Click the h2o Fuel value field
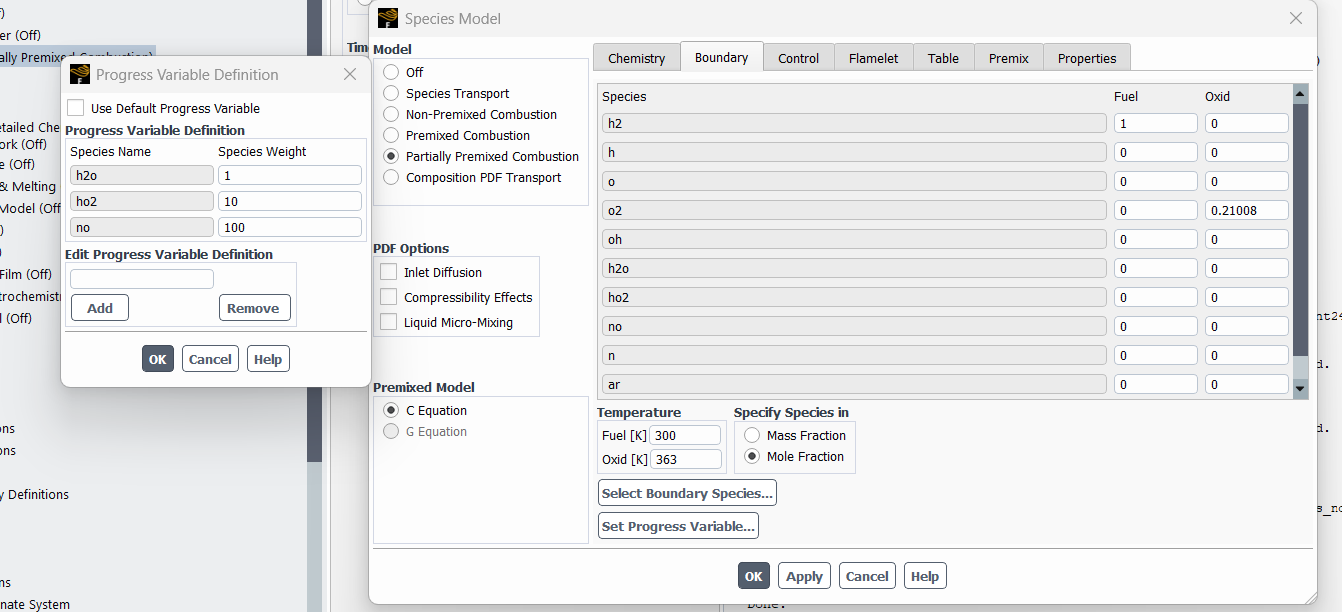 coord(1156,268)
